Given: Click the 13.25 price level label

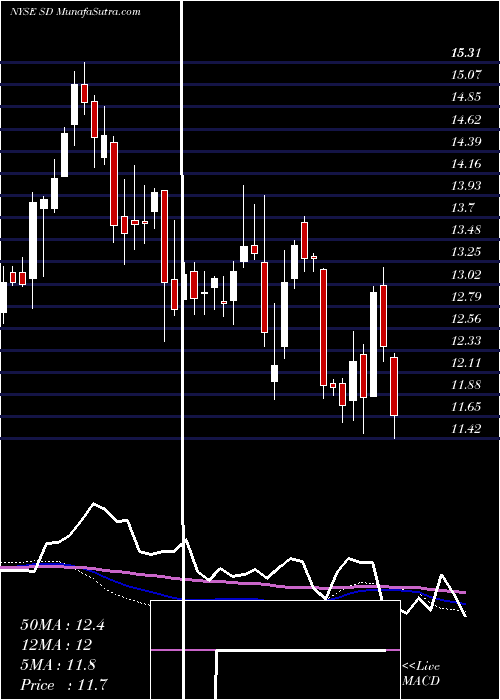Looking at the screenshot, I should tap(466, 252).
